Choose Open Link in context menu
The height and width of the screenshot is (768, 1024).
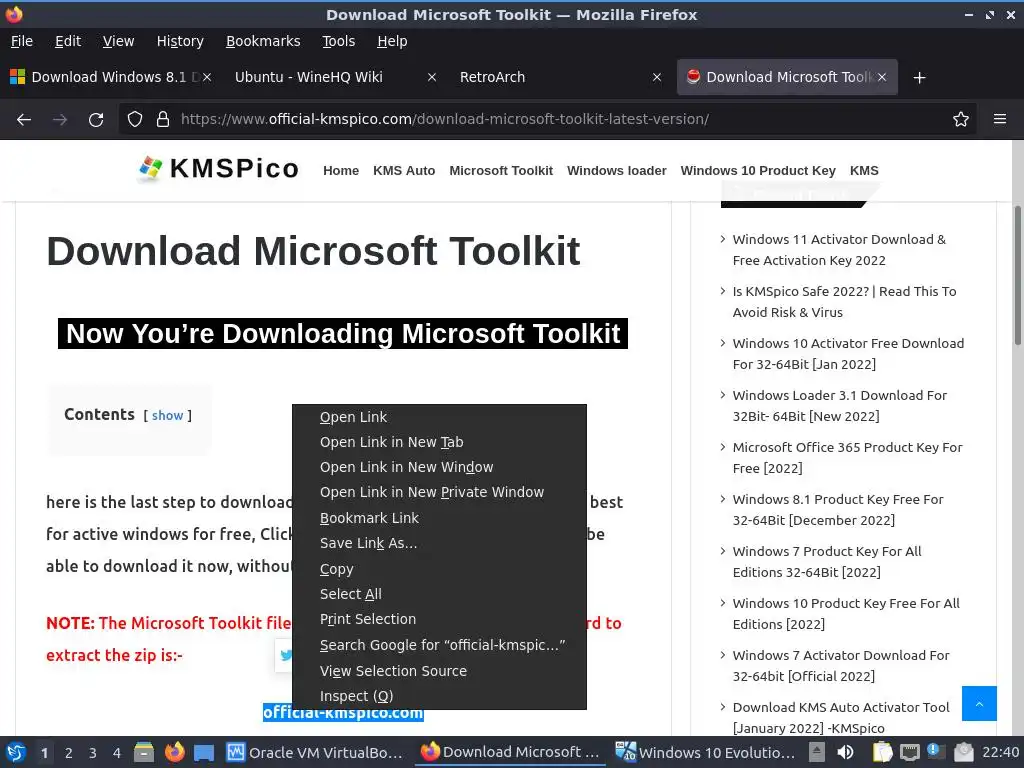(x=439, y=417)
